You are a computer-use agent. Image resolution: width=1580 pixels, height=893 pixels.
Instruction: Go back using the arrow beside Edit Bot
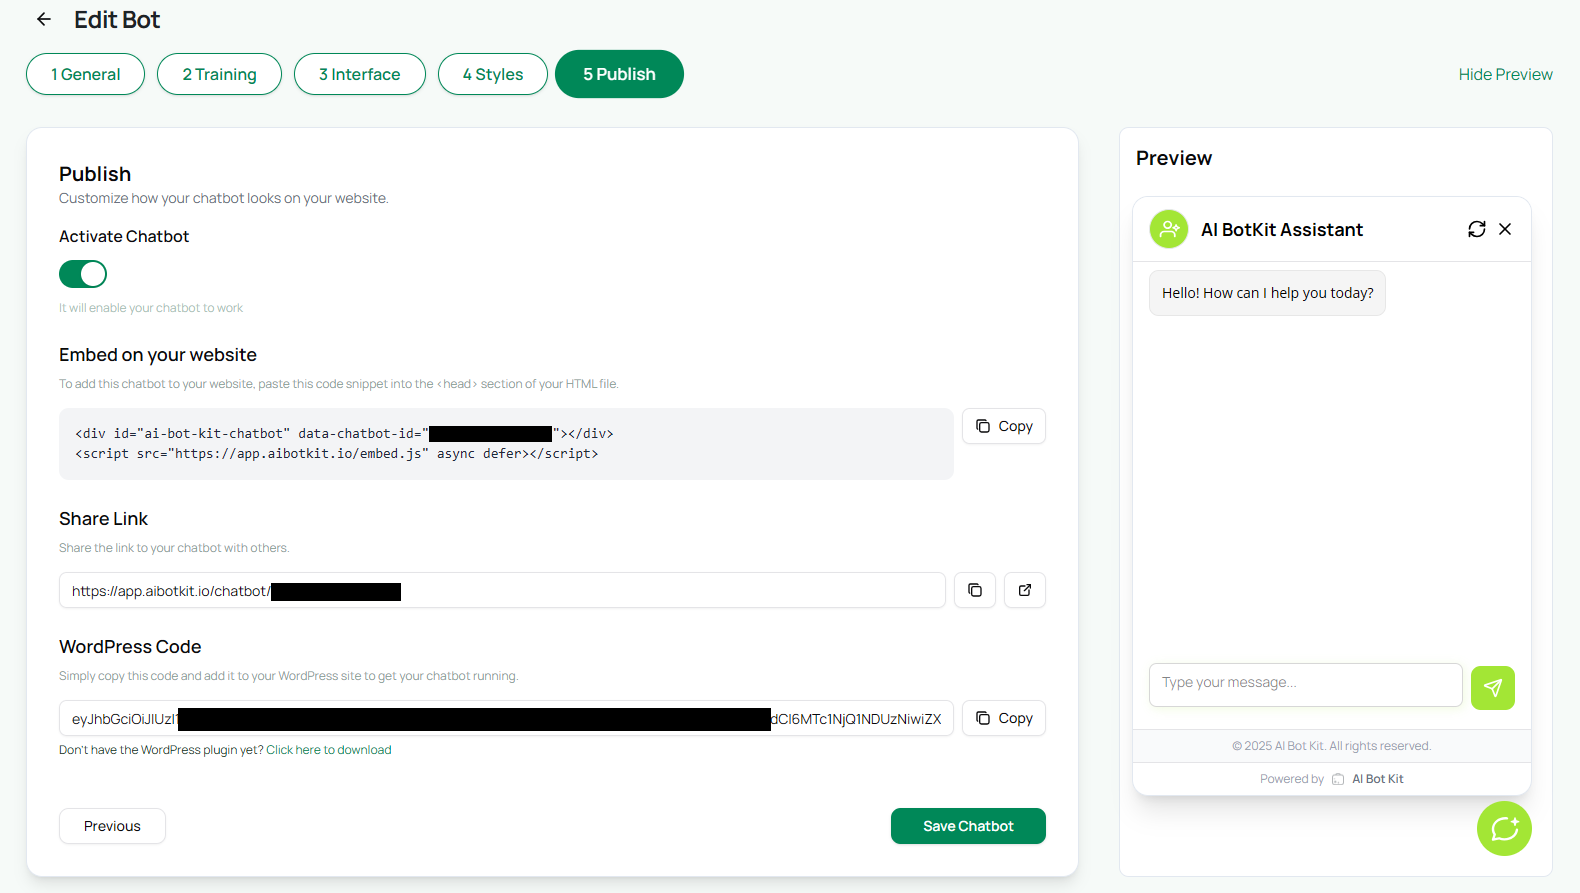pyautogui.click(x=43, y=19)
